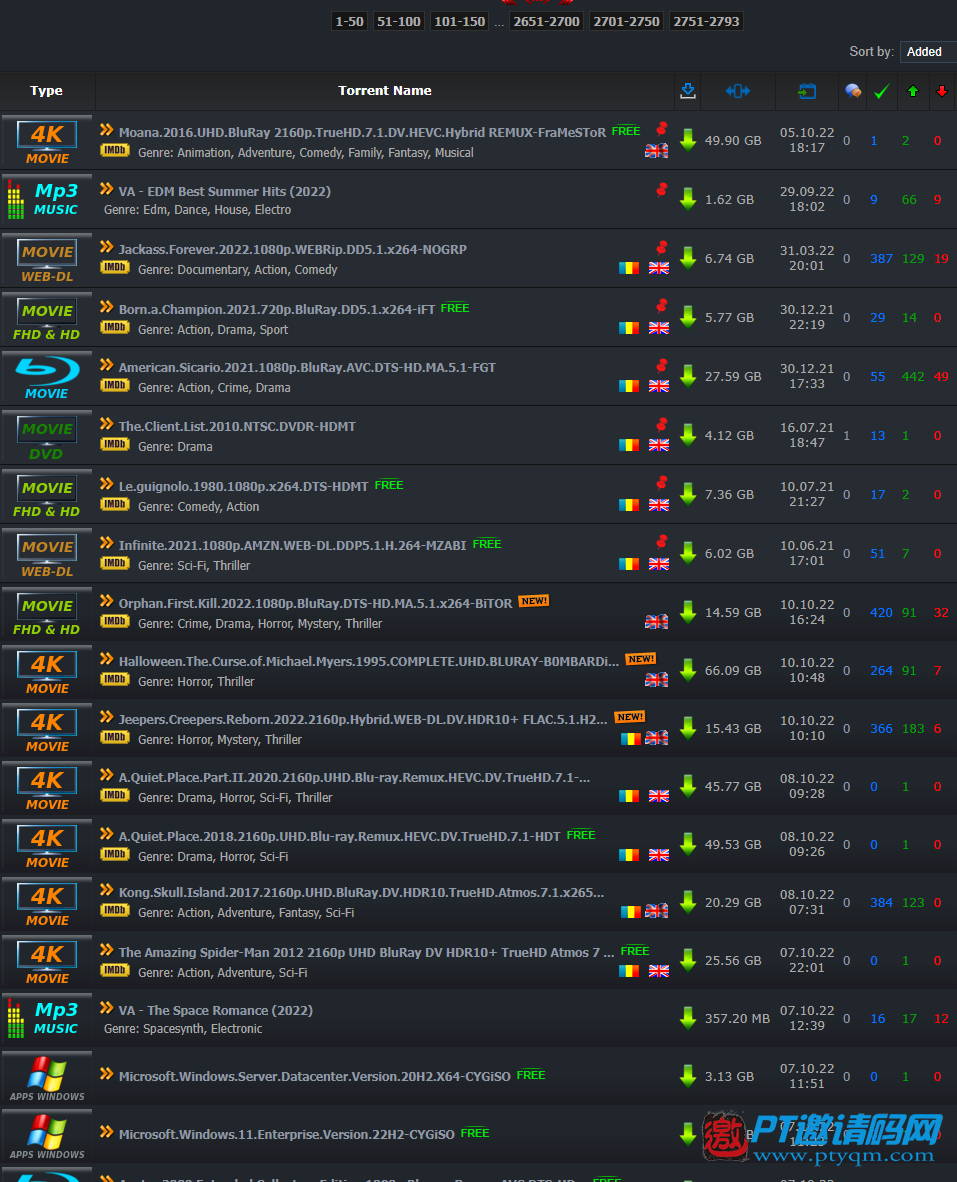Sort by the comments column header icon

click(x=853, y=90)
